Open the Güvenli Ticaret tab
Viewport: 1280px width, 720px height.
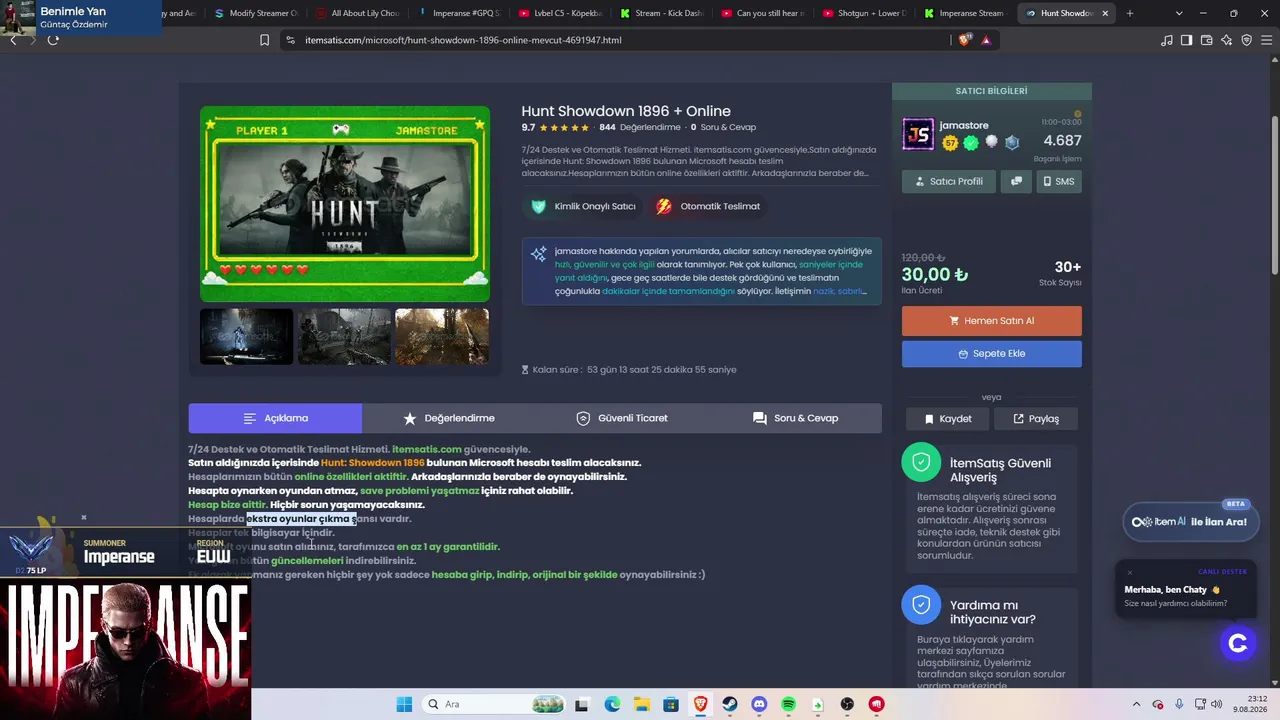[x=622, y=418]
